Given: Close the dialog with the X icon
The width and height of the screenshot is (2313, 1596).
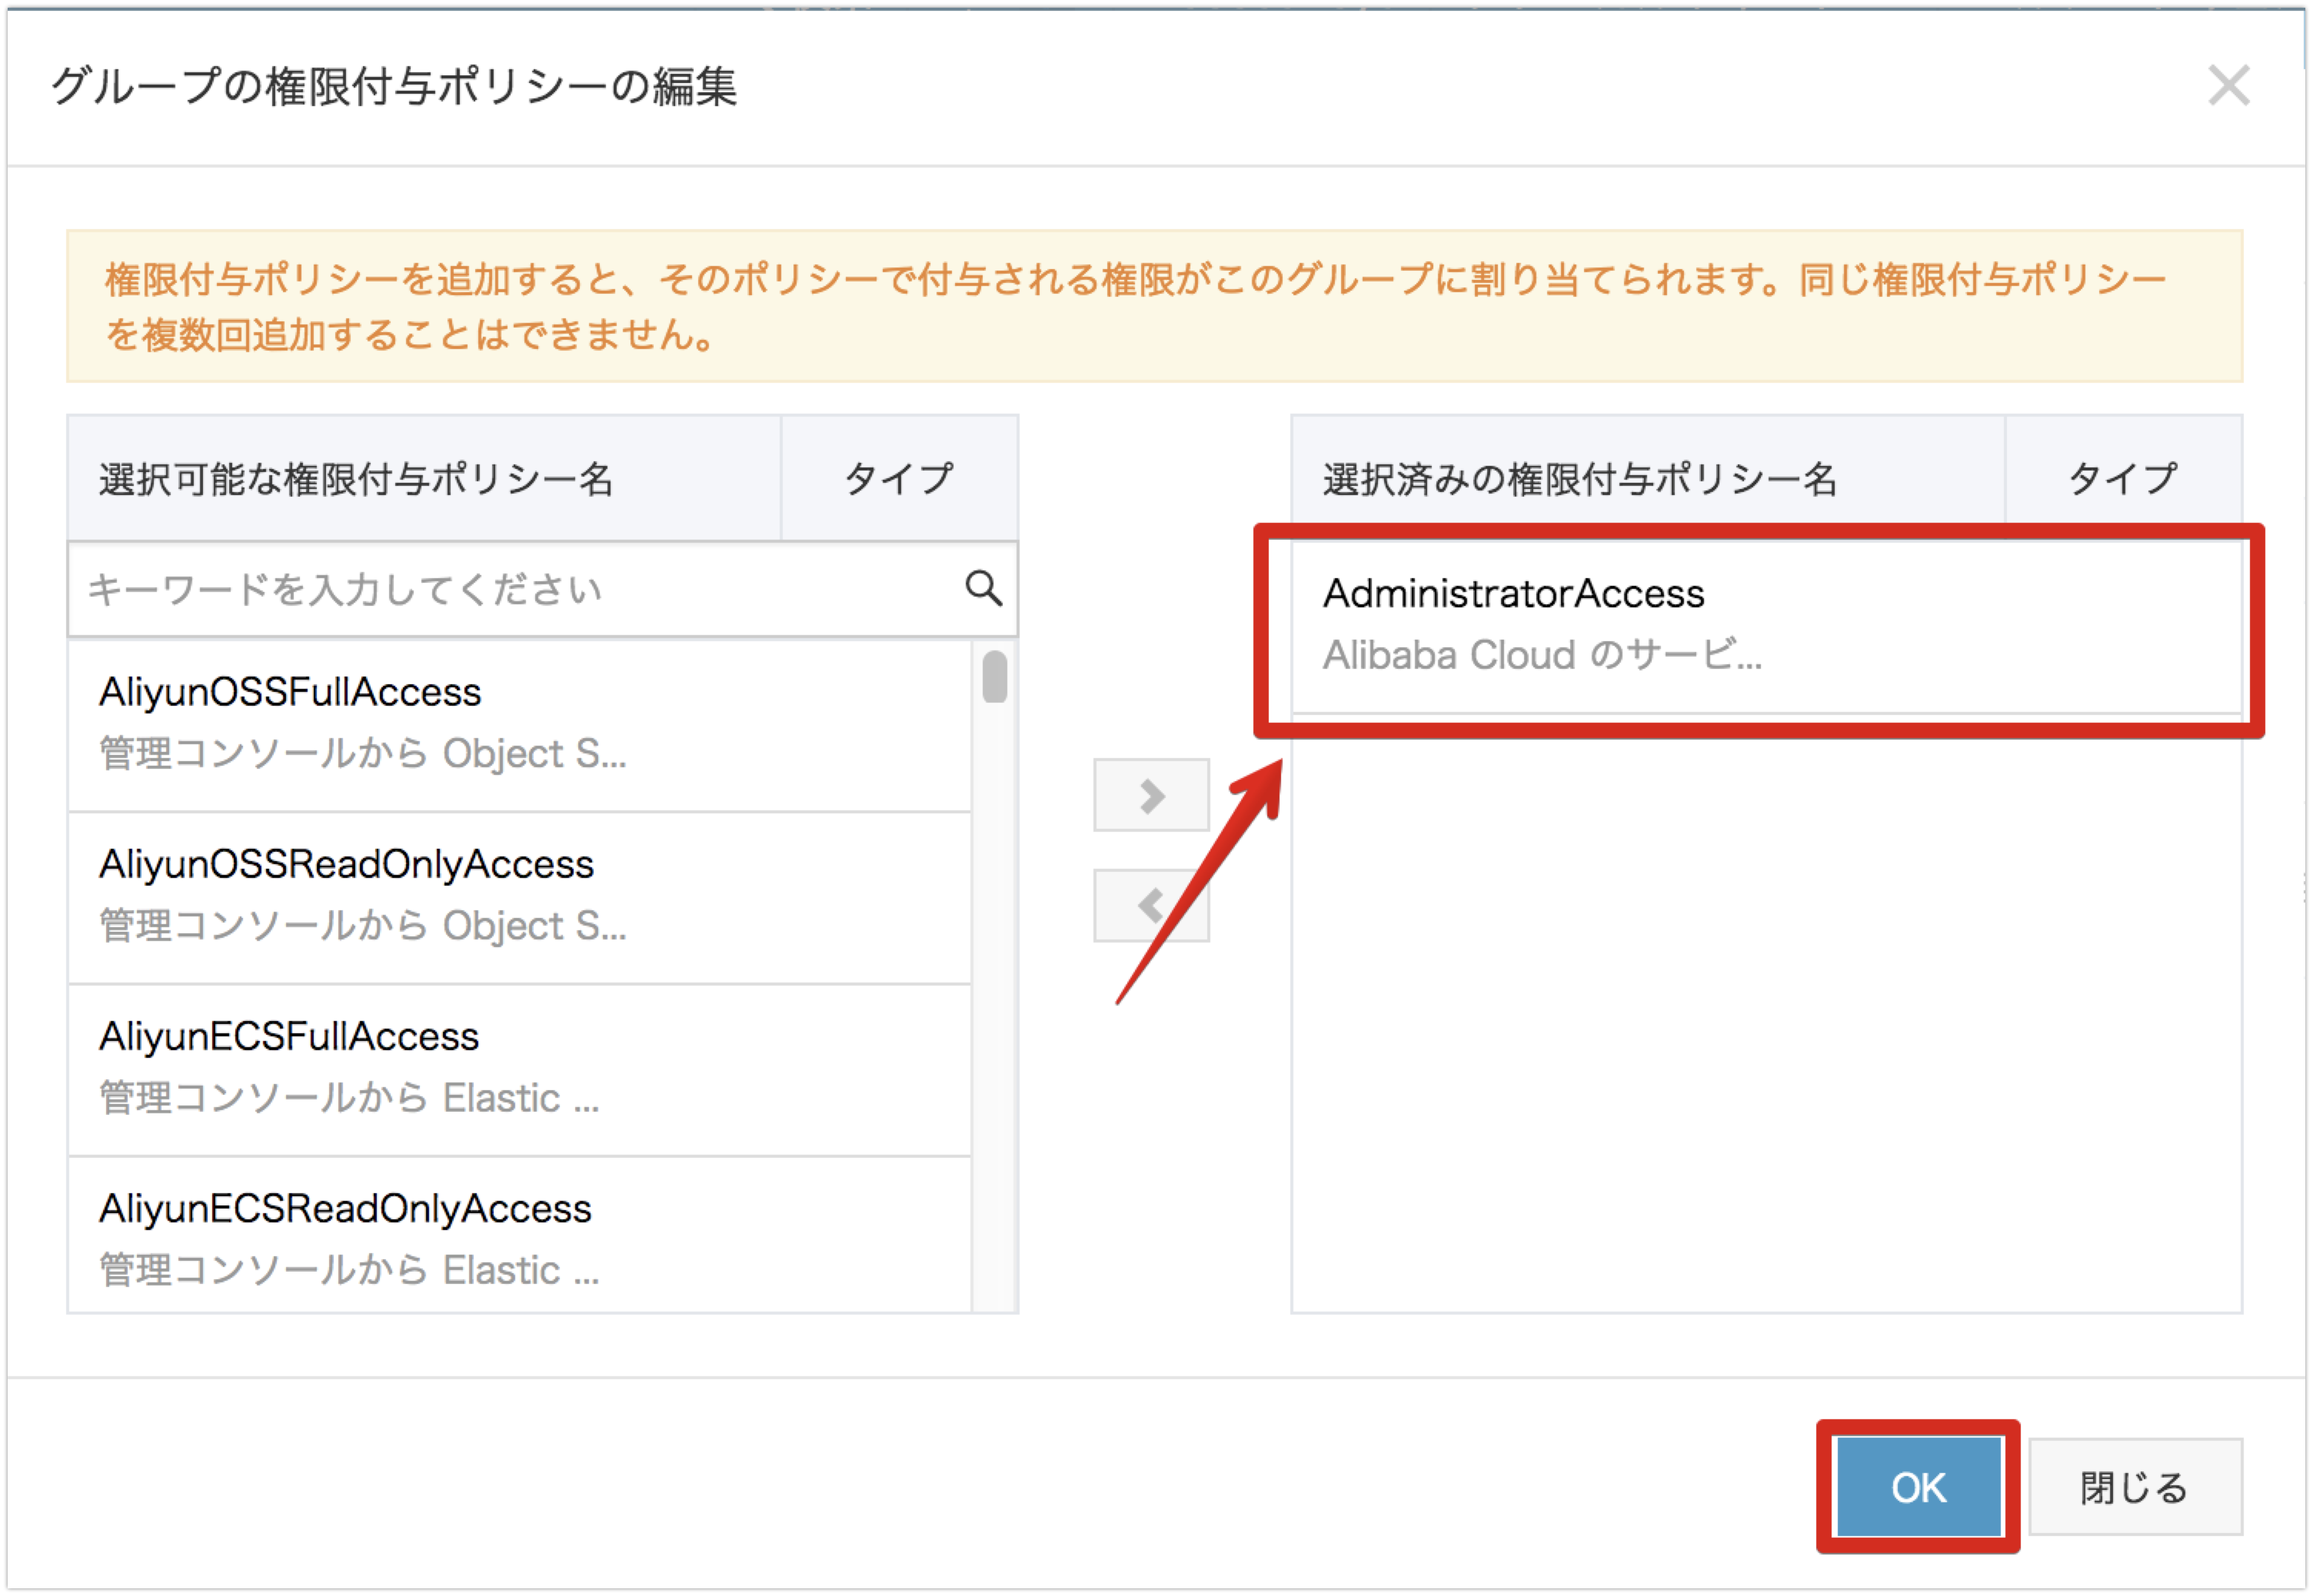Looking at the screenshot, I should pos(2228,85).
